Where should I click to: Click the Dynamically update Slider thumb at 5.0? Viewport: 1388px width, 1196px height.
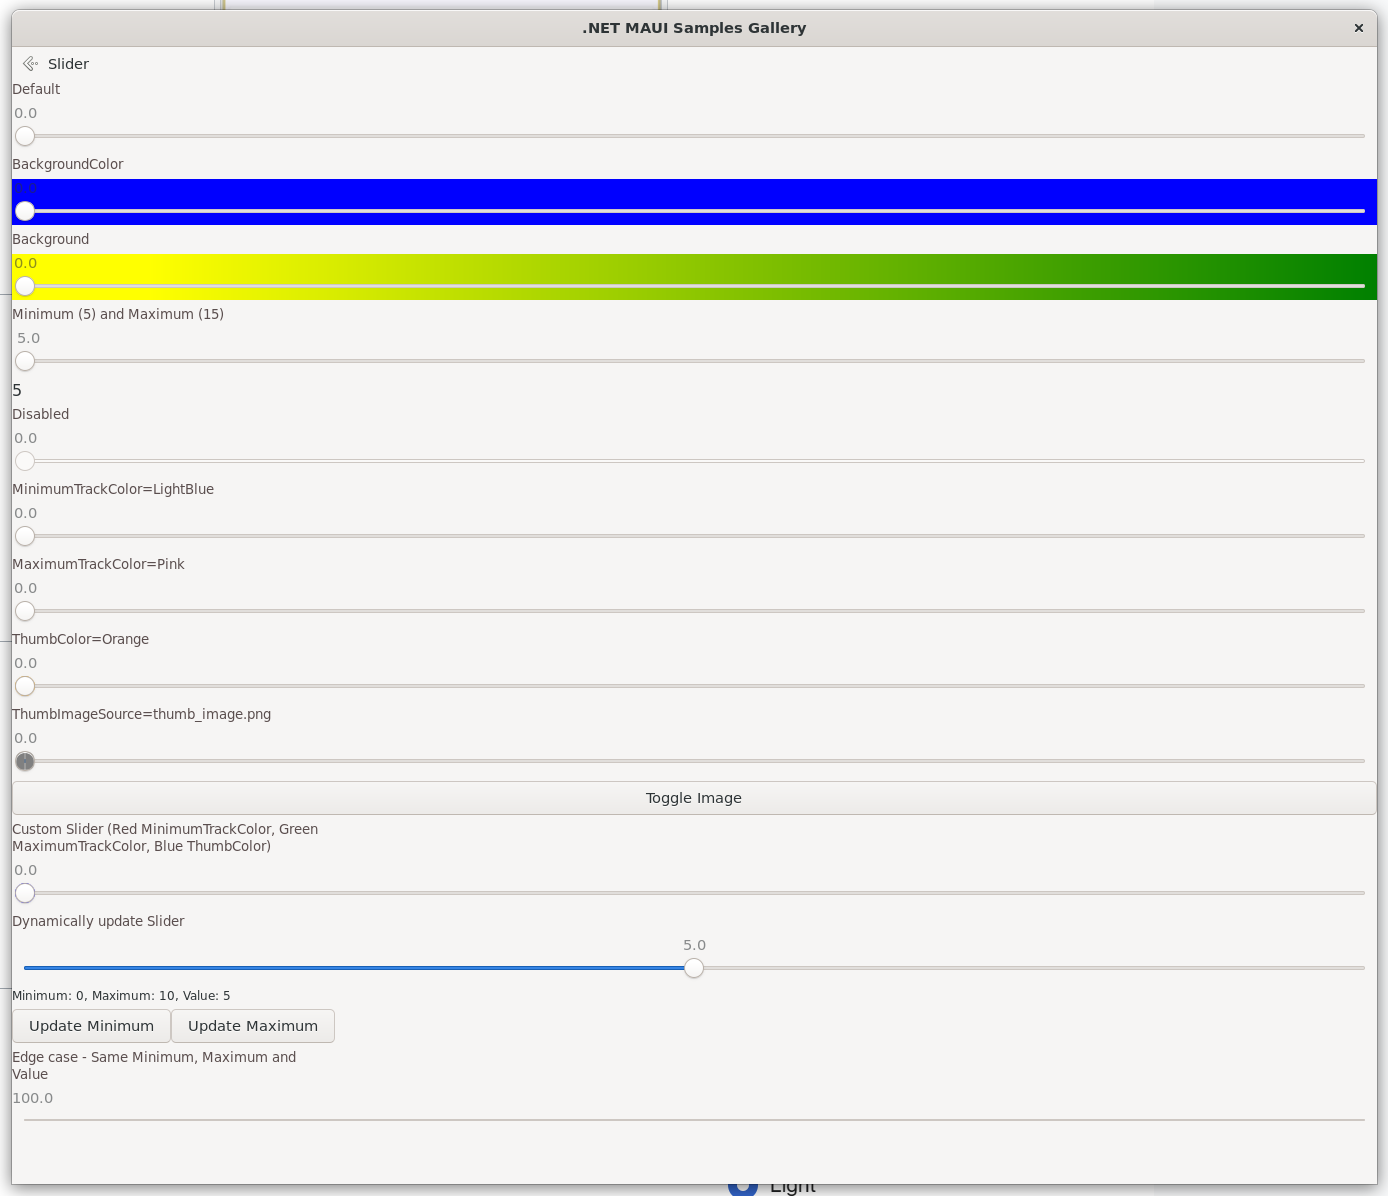[x=694, y=968]
